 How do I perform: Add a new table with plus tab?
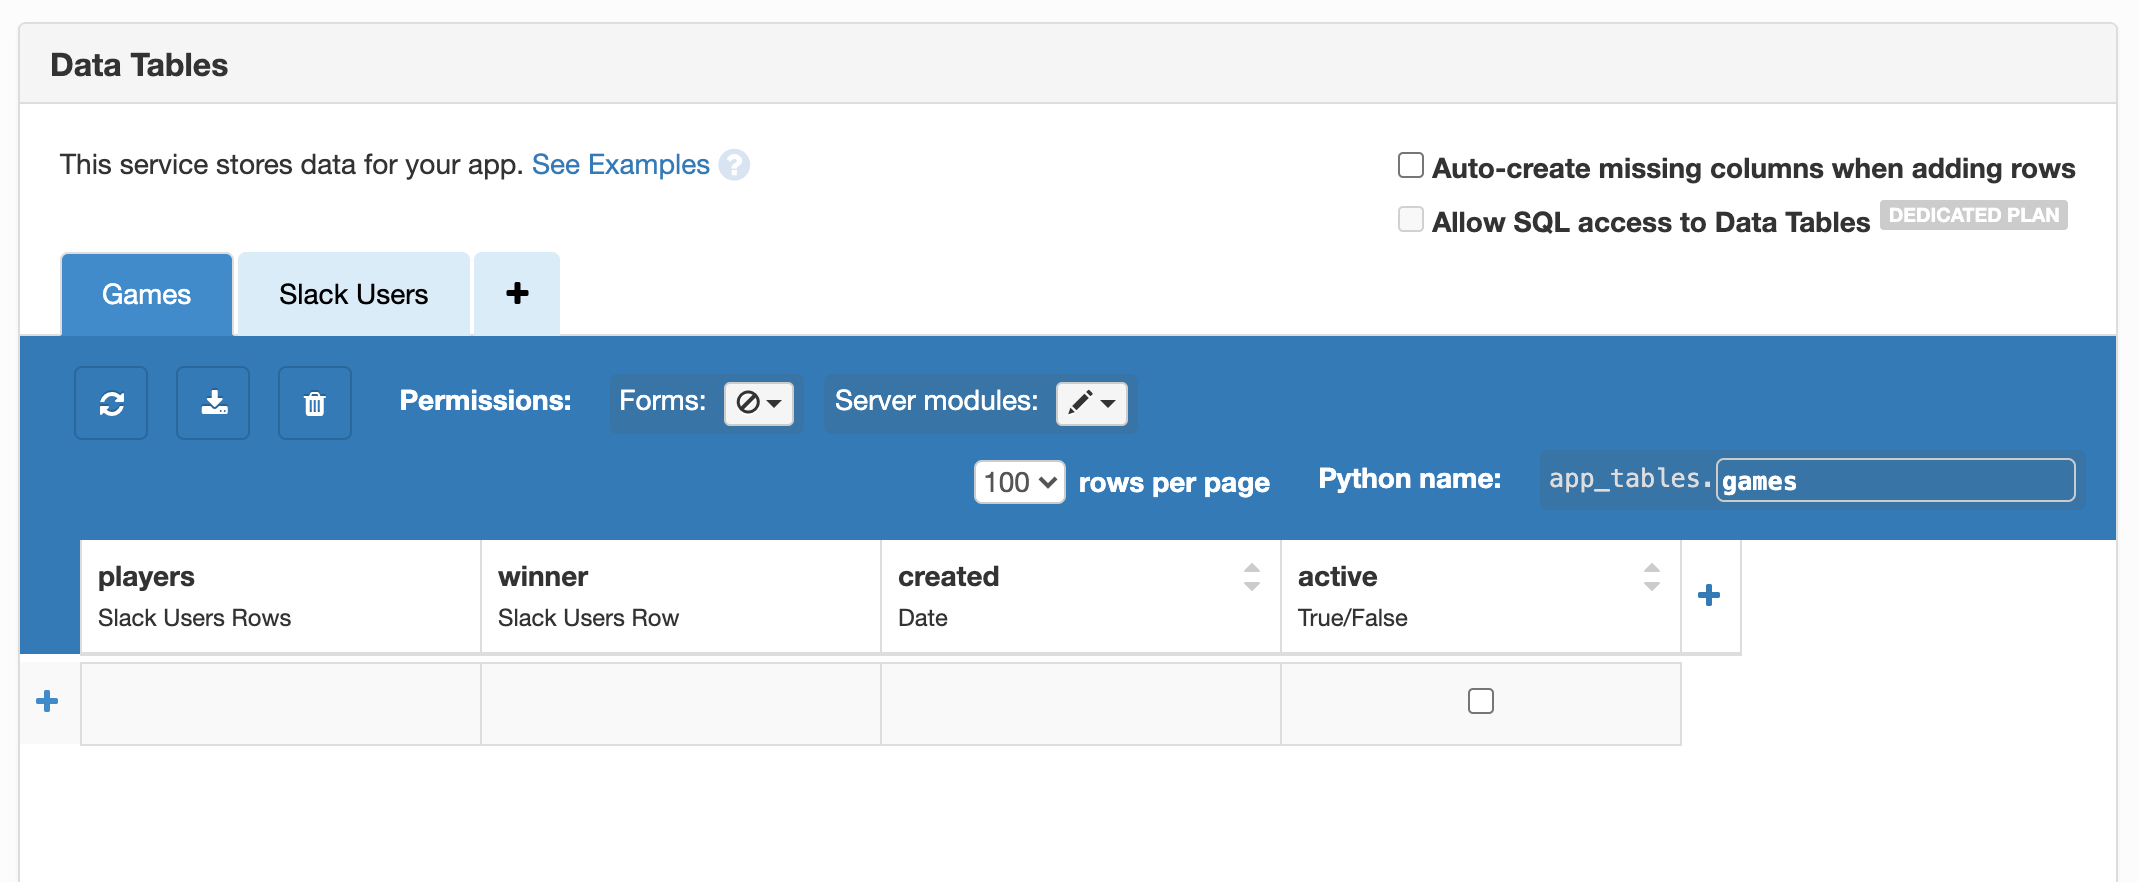(517, 294)
